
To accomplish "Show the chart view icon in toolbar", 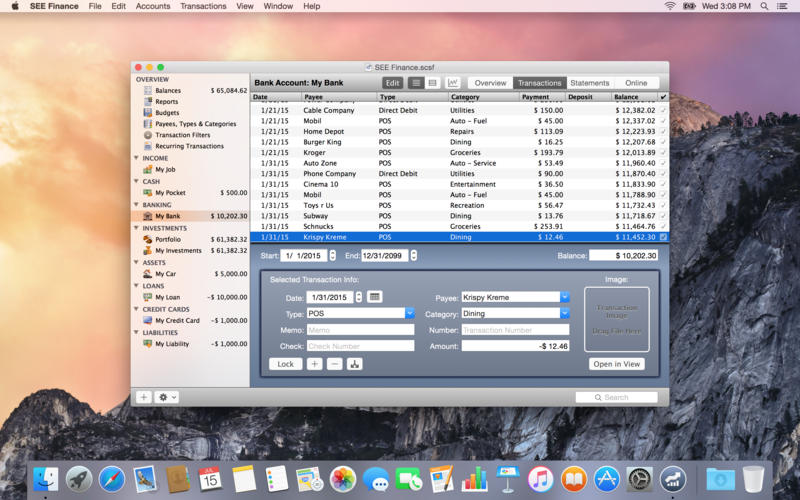I will [453, 83].
